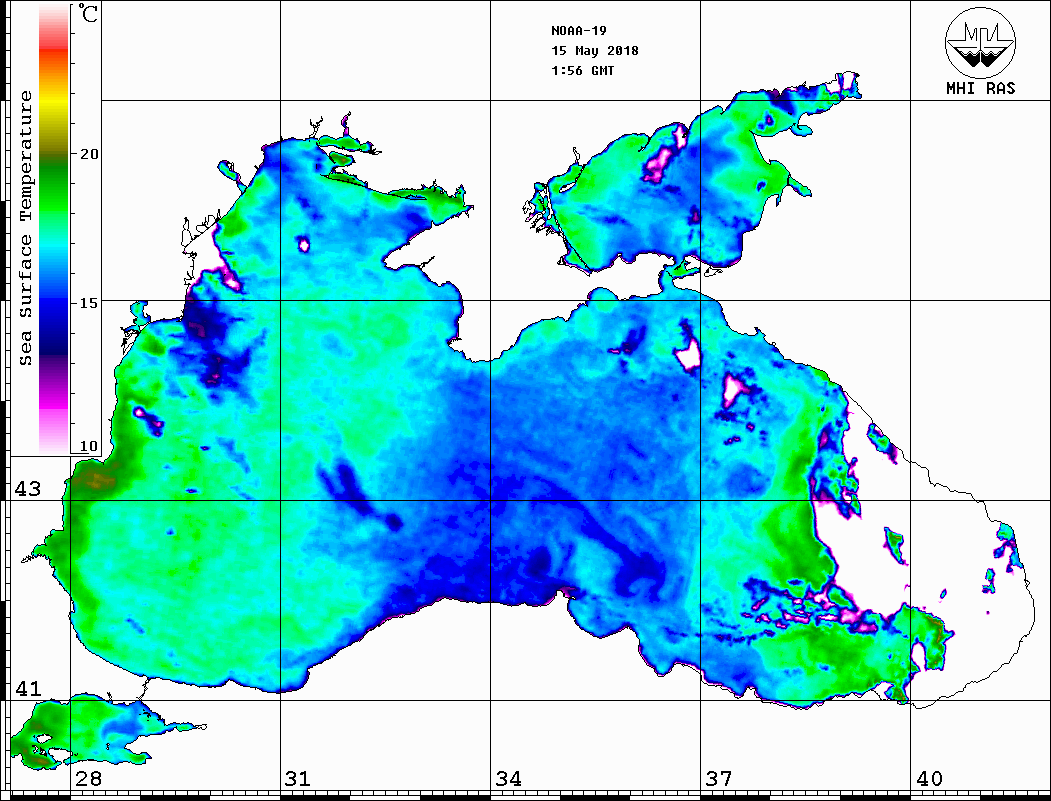
Task: Click longitude label '40'
Action: [929, 779]
